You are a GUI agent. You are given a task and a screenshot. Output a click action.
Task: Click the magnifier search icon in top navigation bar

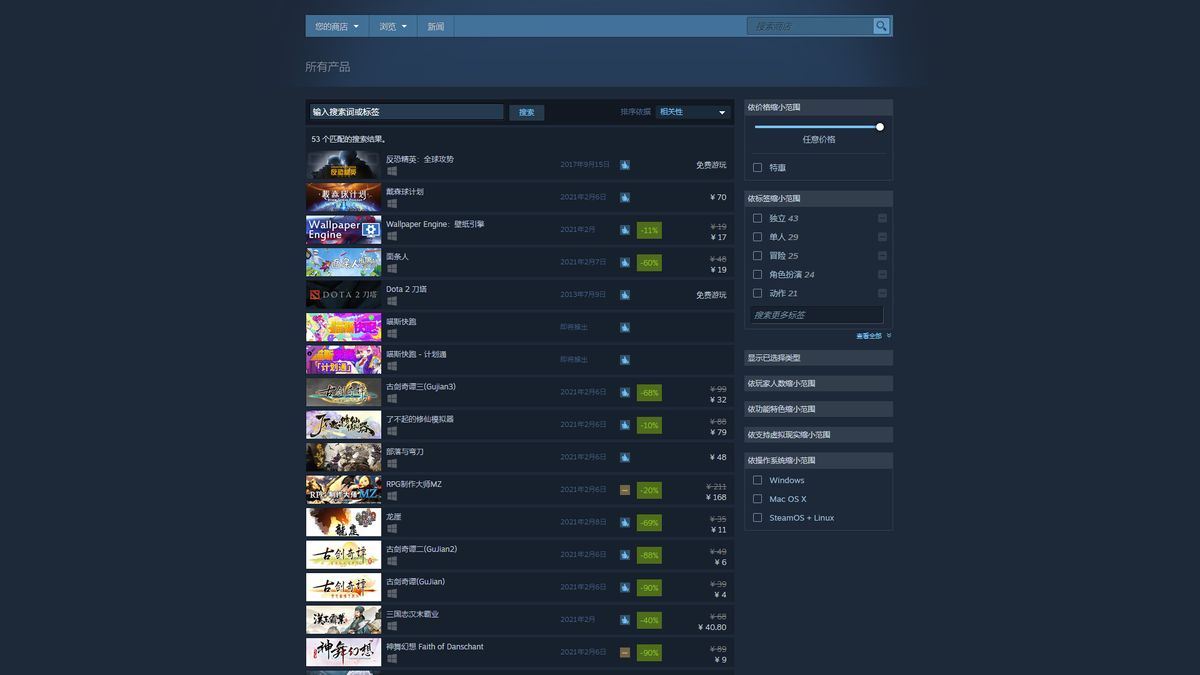click(880, 25)
